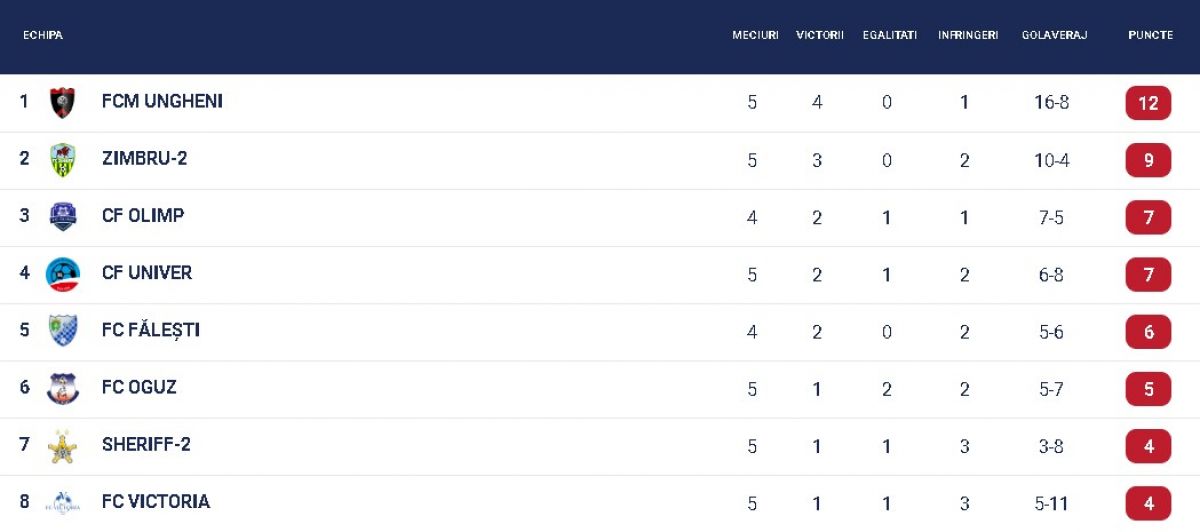Click the Zimbru-2 team logo
1200x532 pixels.
tap(63, 160)
